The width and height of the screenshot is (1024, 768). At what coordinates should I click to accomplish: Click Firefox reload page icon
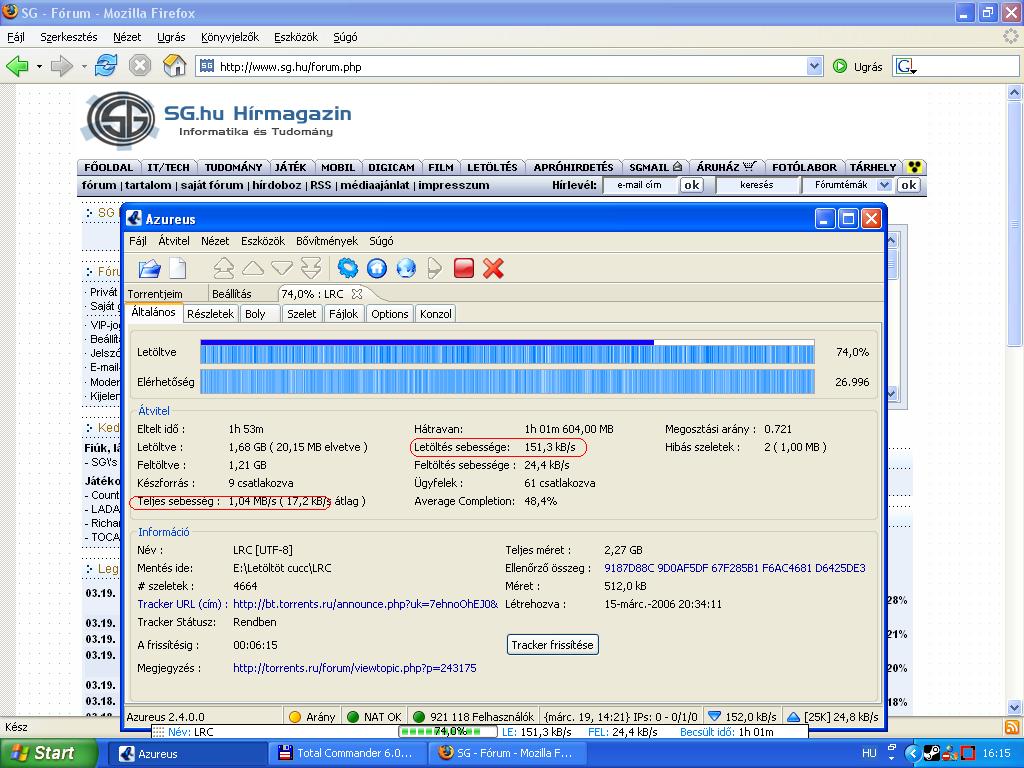click(x=106, y=66)
